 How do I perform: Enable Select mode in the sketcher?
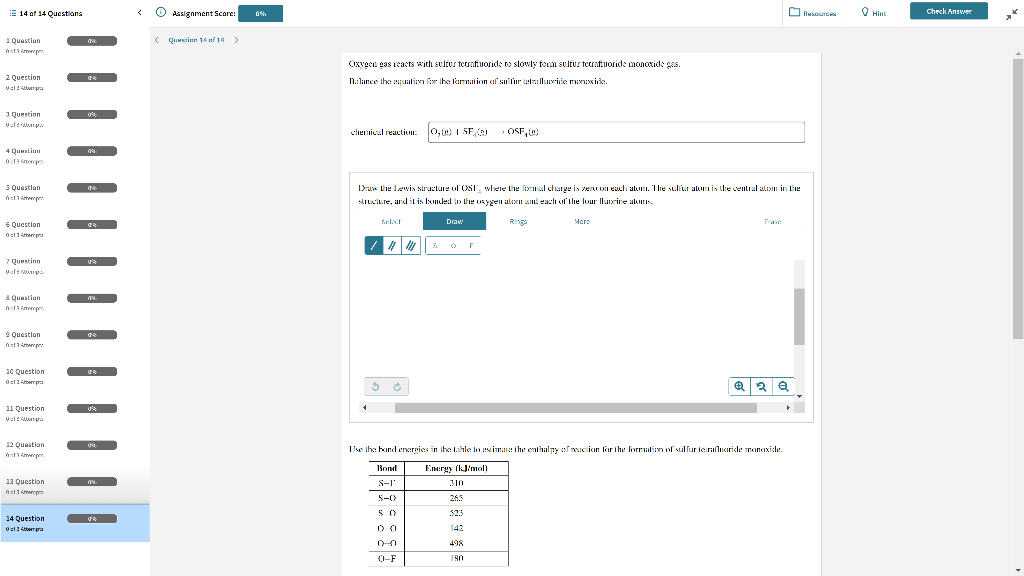coord(390,221)
